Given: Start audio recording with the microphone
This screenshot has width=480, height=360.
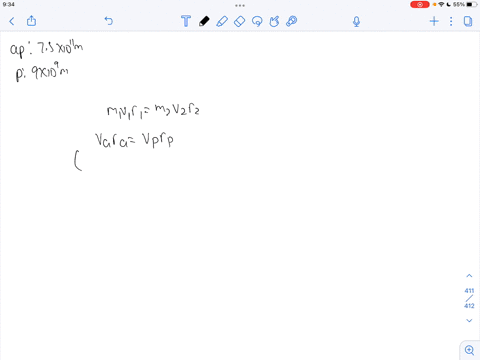Looking at the screenshot, I should coord(356,22).
